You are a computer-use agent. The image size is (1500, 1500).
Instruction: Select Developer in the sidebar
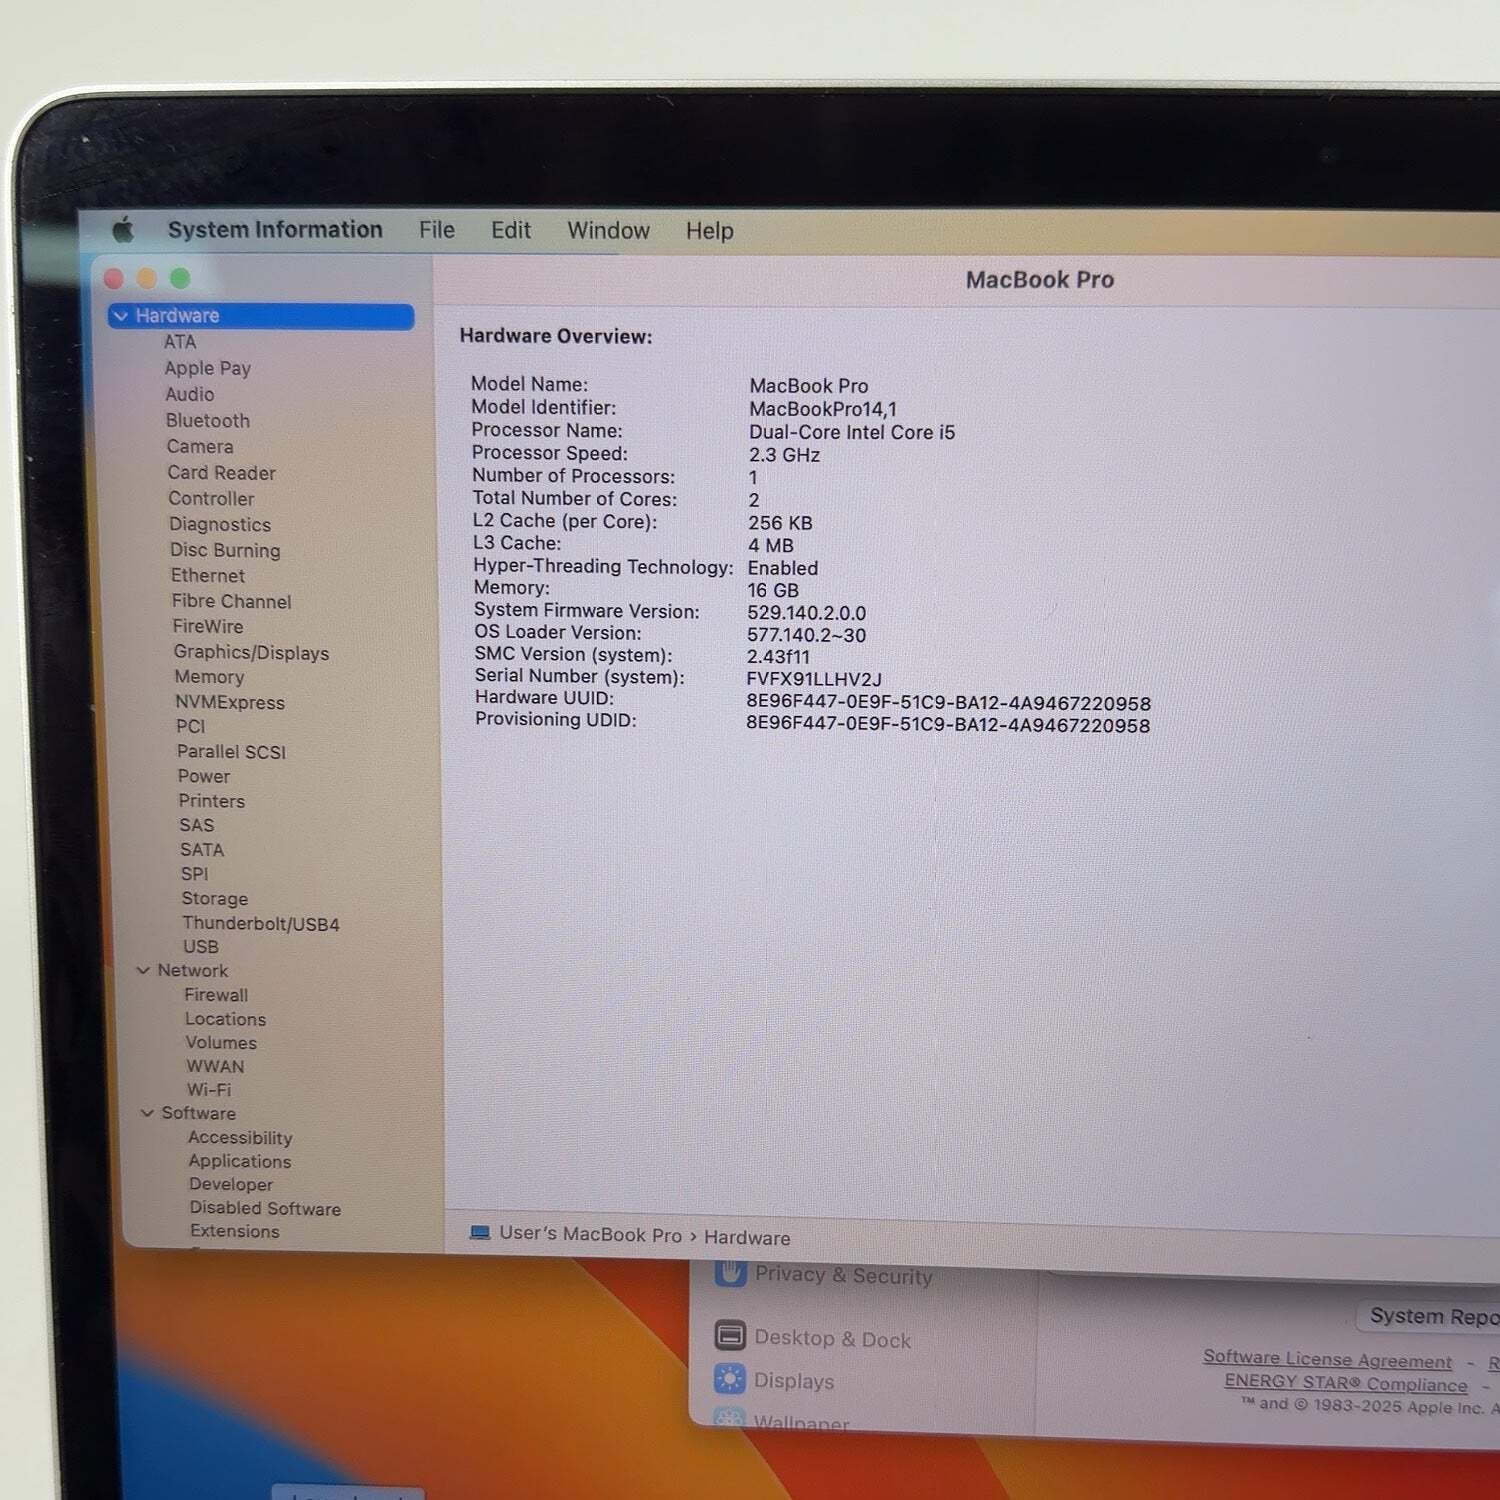point(231,1184)
